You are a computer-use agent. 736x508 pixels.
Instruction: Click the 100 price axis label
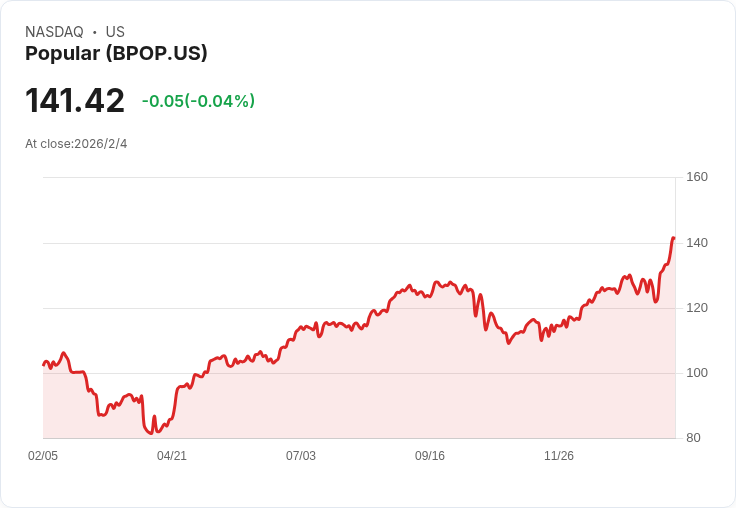(x=697, y=373)
